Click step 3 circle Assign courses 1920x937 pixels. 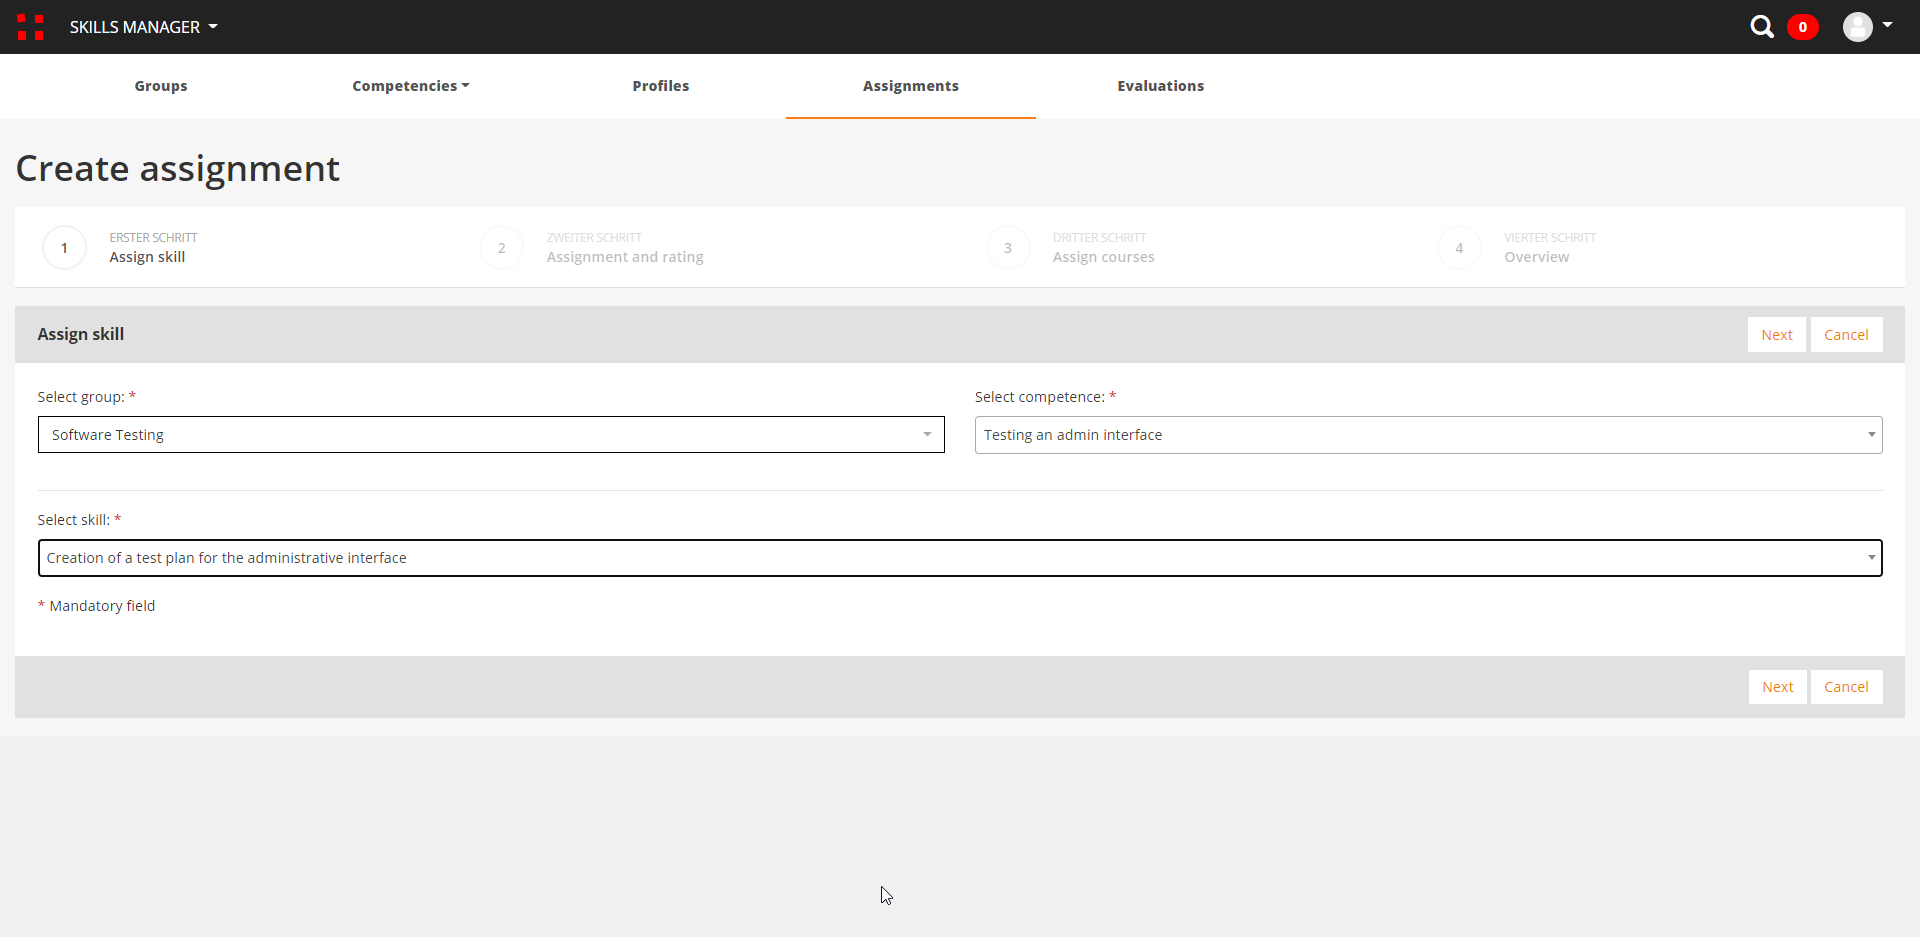tap(1008, 248)
